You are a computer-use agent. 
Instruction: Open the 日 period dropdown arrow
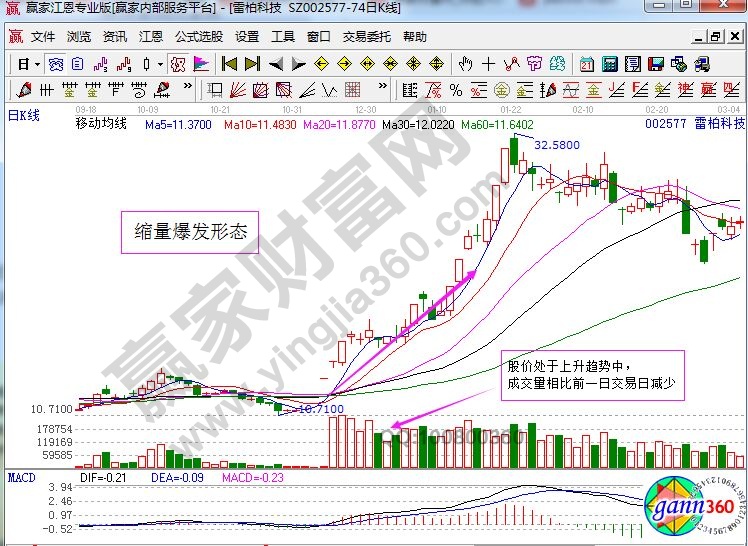[37, 64]
